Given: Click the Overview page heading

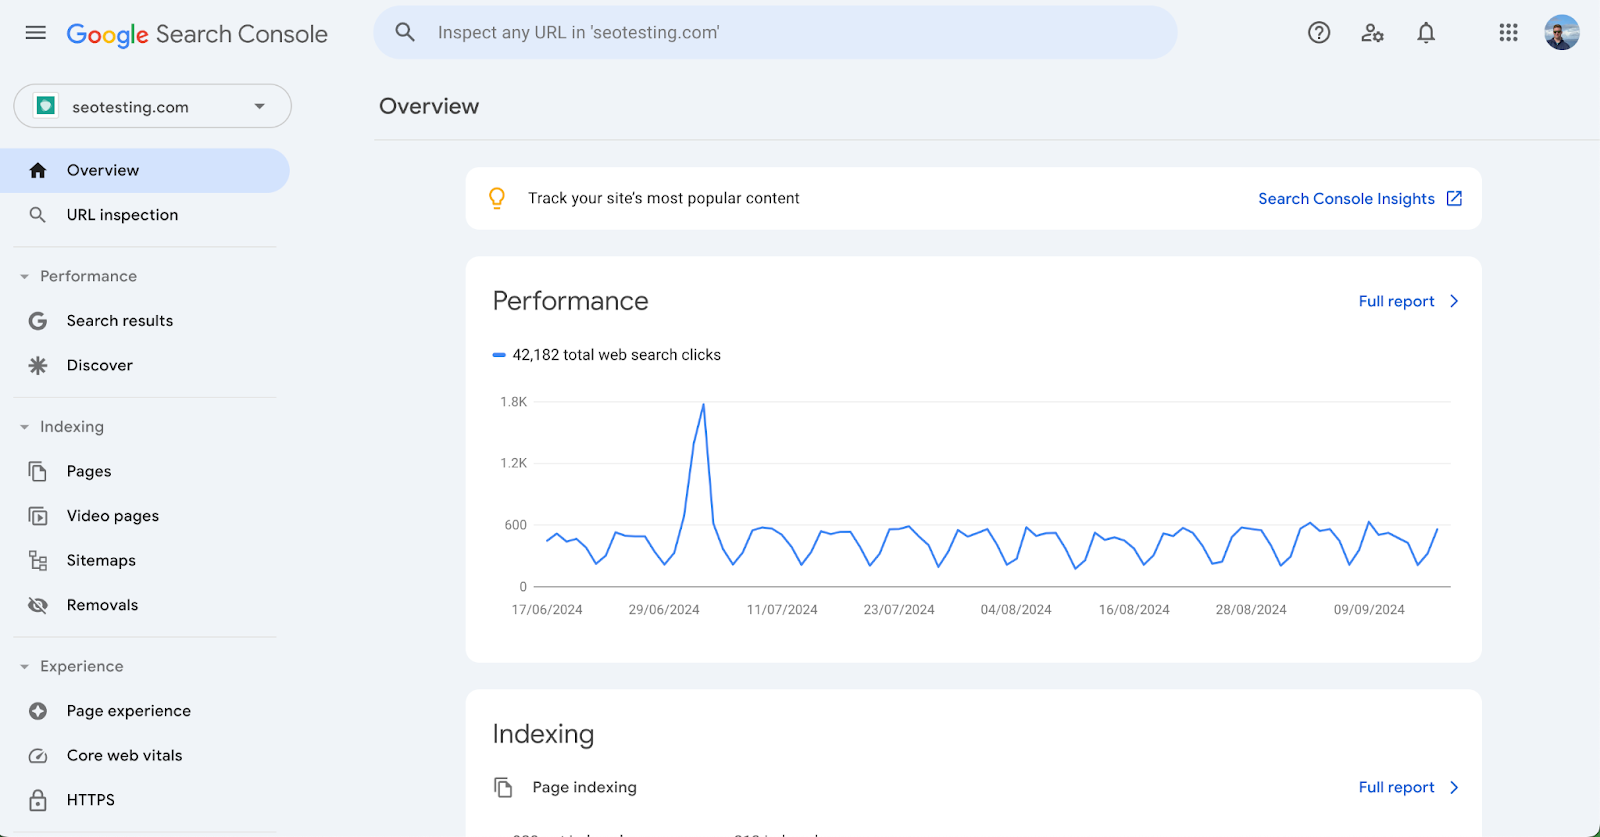Looking at the screenshot, I should point(429,106).
